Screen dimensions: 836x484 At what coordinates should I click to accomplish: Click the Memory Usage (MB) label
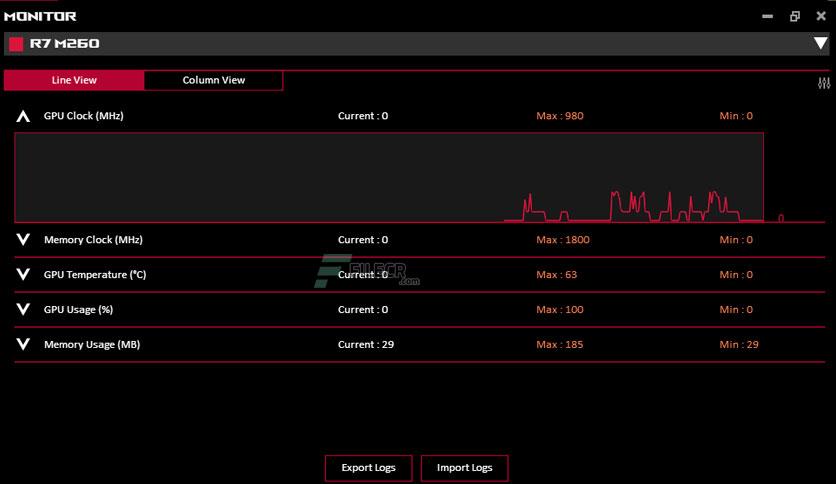pyautogui.click(x=92, y=344)
